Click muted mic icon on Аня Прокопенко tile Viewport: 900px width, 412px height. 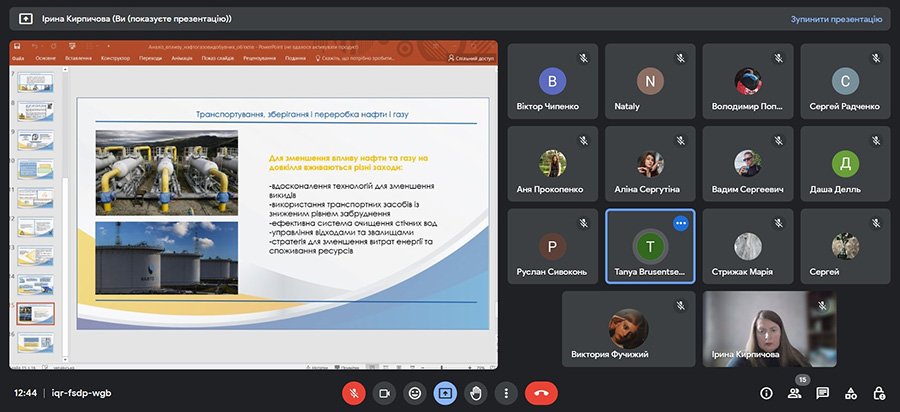583,141
